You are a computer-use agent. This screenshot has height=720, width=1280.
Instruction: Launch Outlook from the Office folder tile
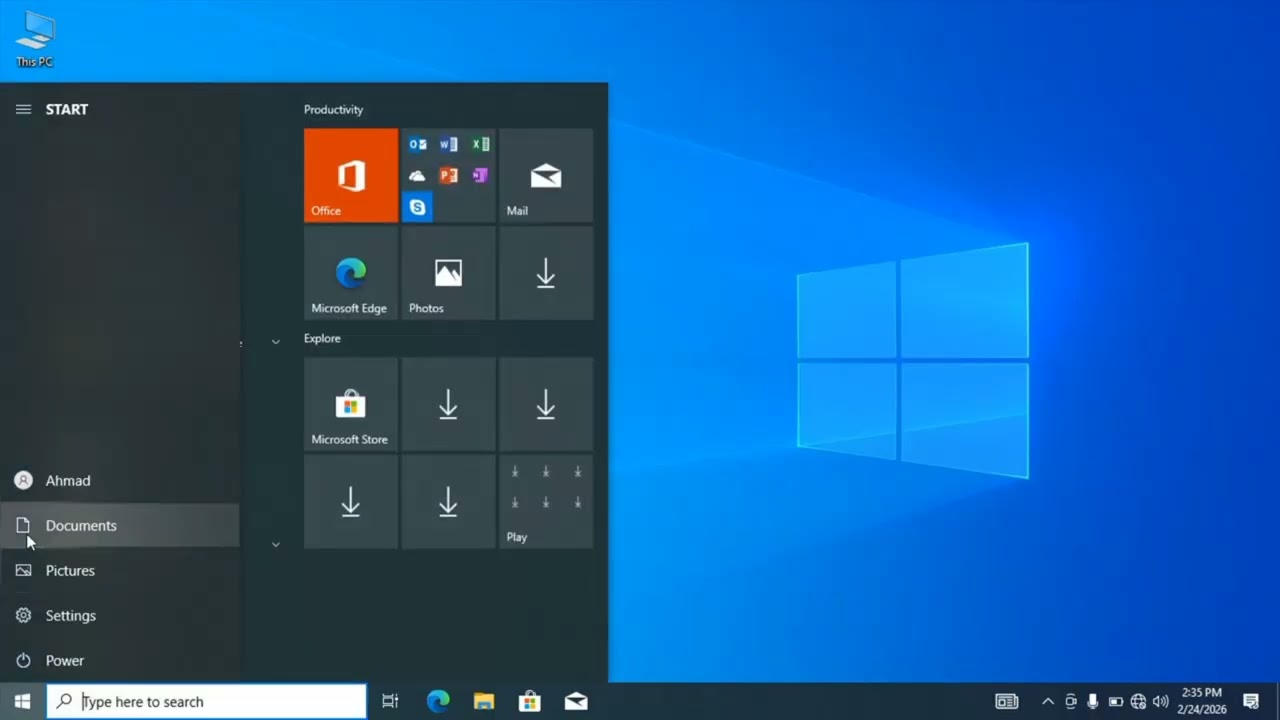pyautogui.click(x=417, y=145)
